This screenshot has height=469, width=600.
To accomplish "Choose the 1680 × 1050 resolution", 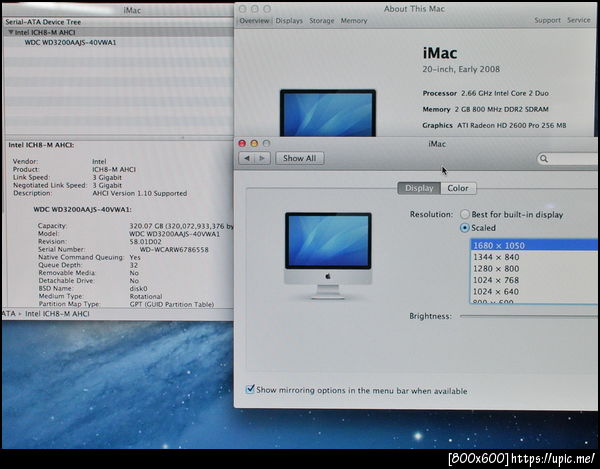I will [534, 245].
